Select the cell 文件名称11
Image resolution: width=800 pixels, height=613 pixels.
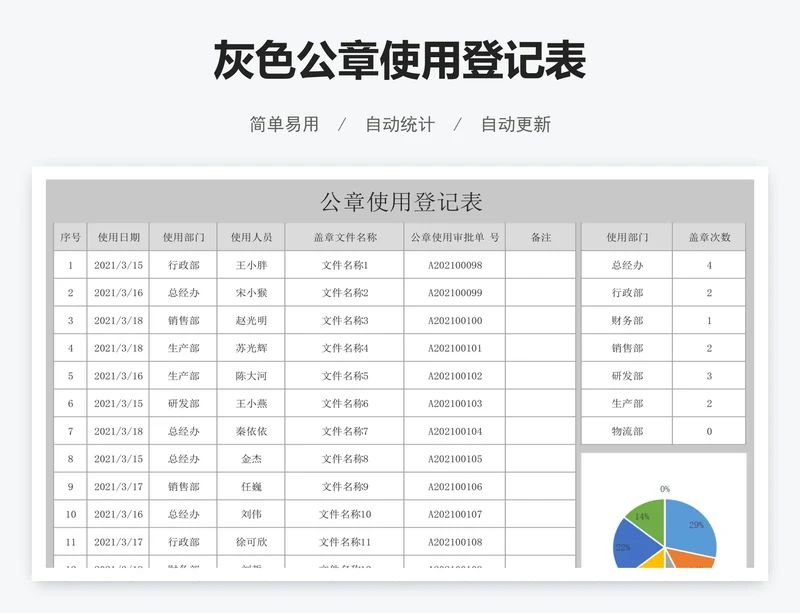[x=345, y=542]
